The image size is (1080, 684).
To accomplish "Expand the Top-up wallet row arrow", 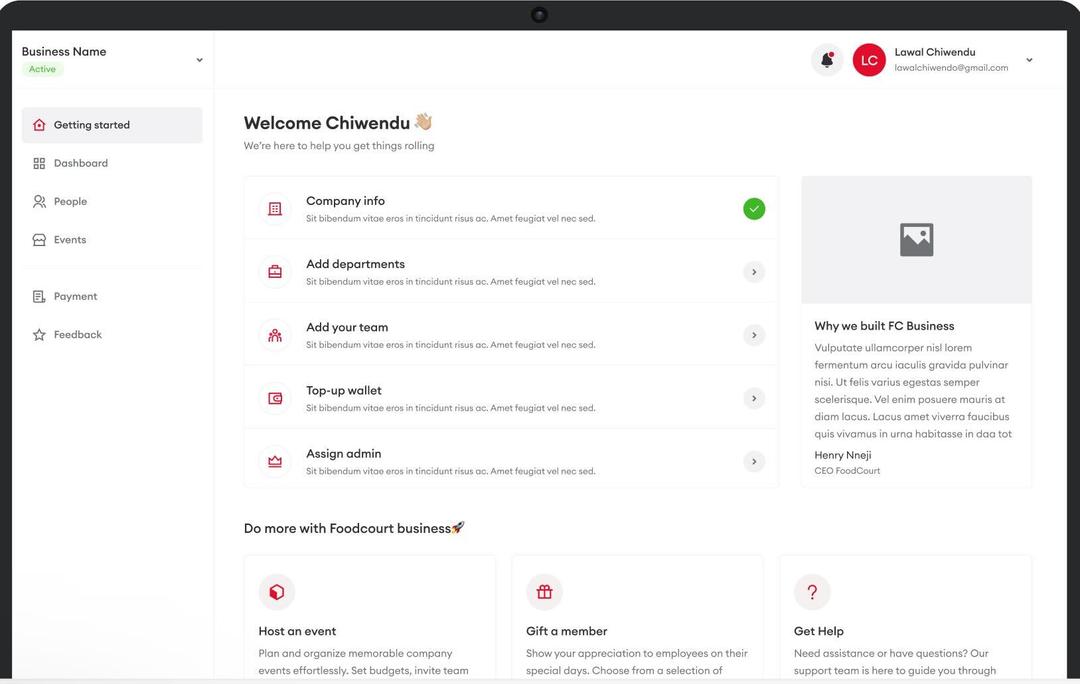I will [x=754, y=398].
